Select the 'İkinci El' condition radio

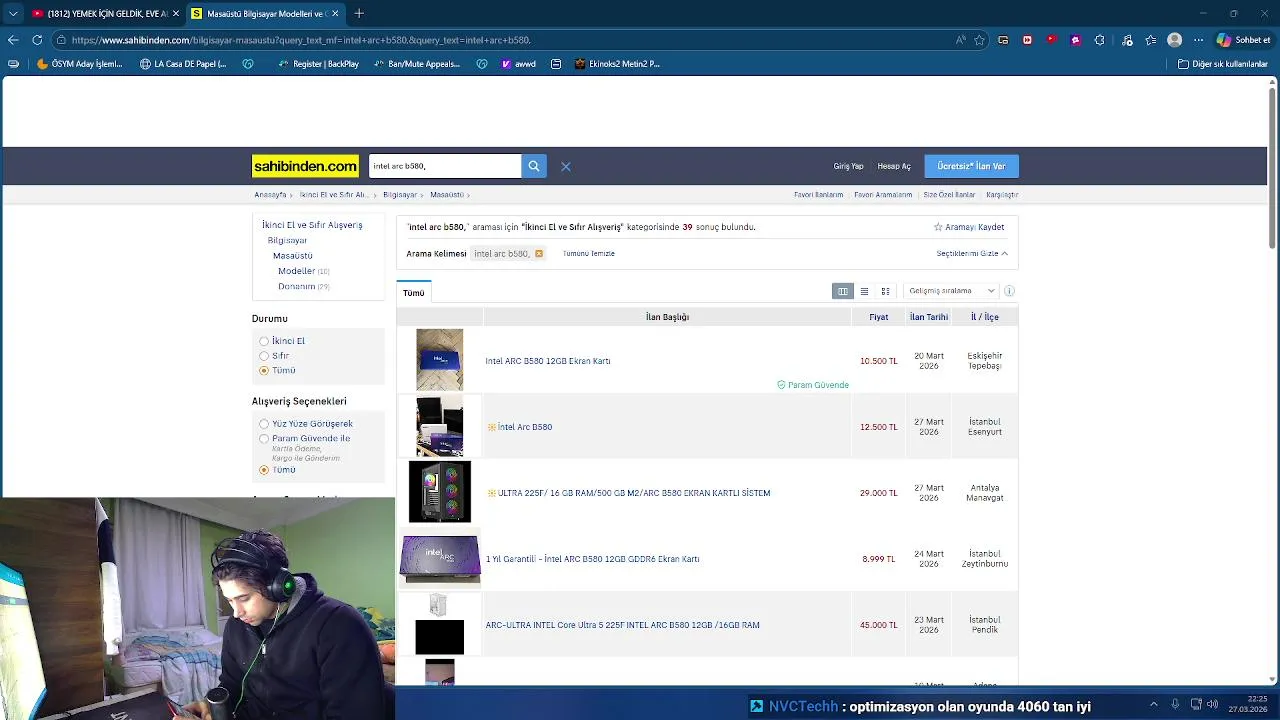point(264,341)
